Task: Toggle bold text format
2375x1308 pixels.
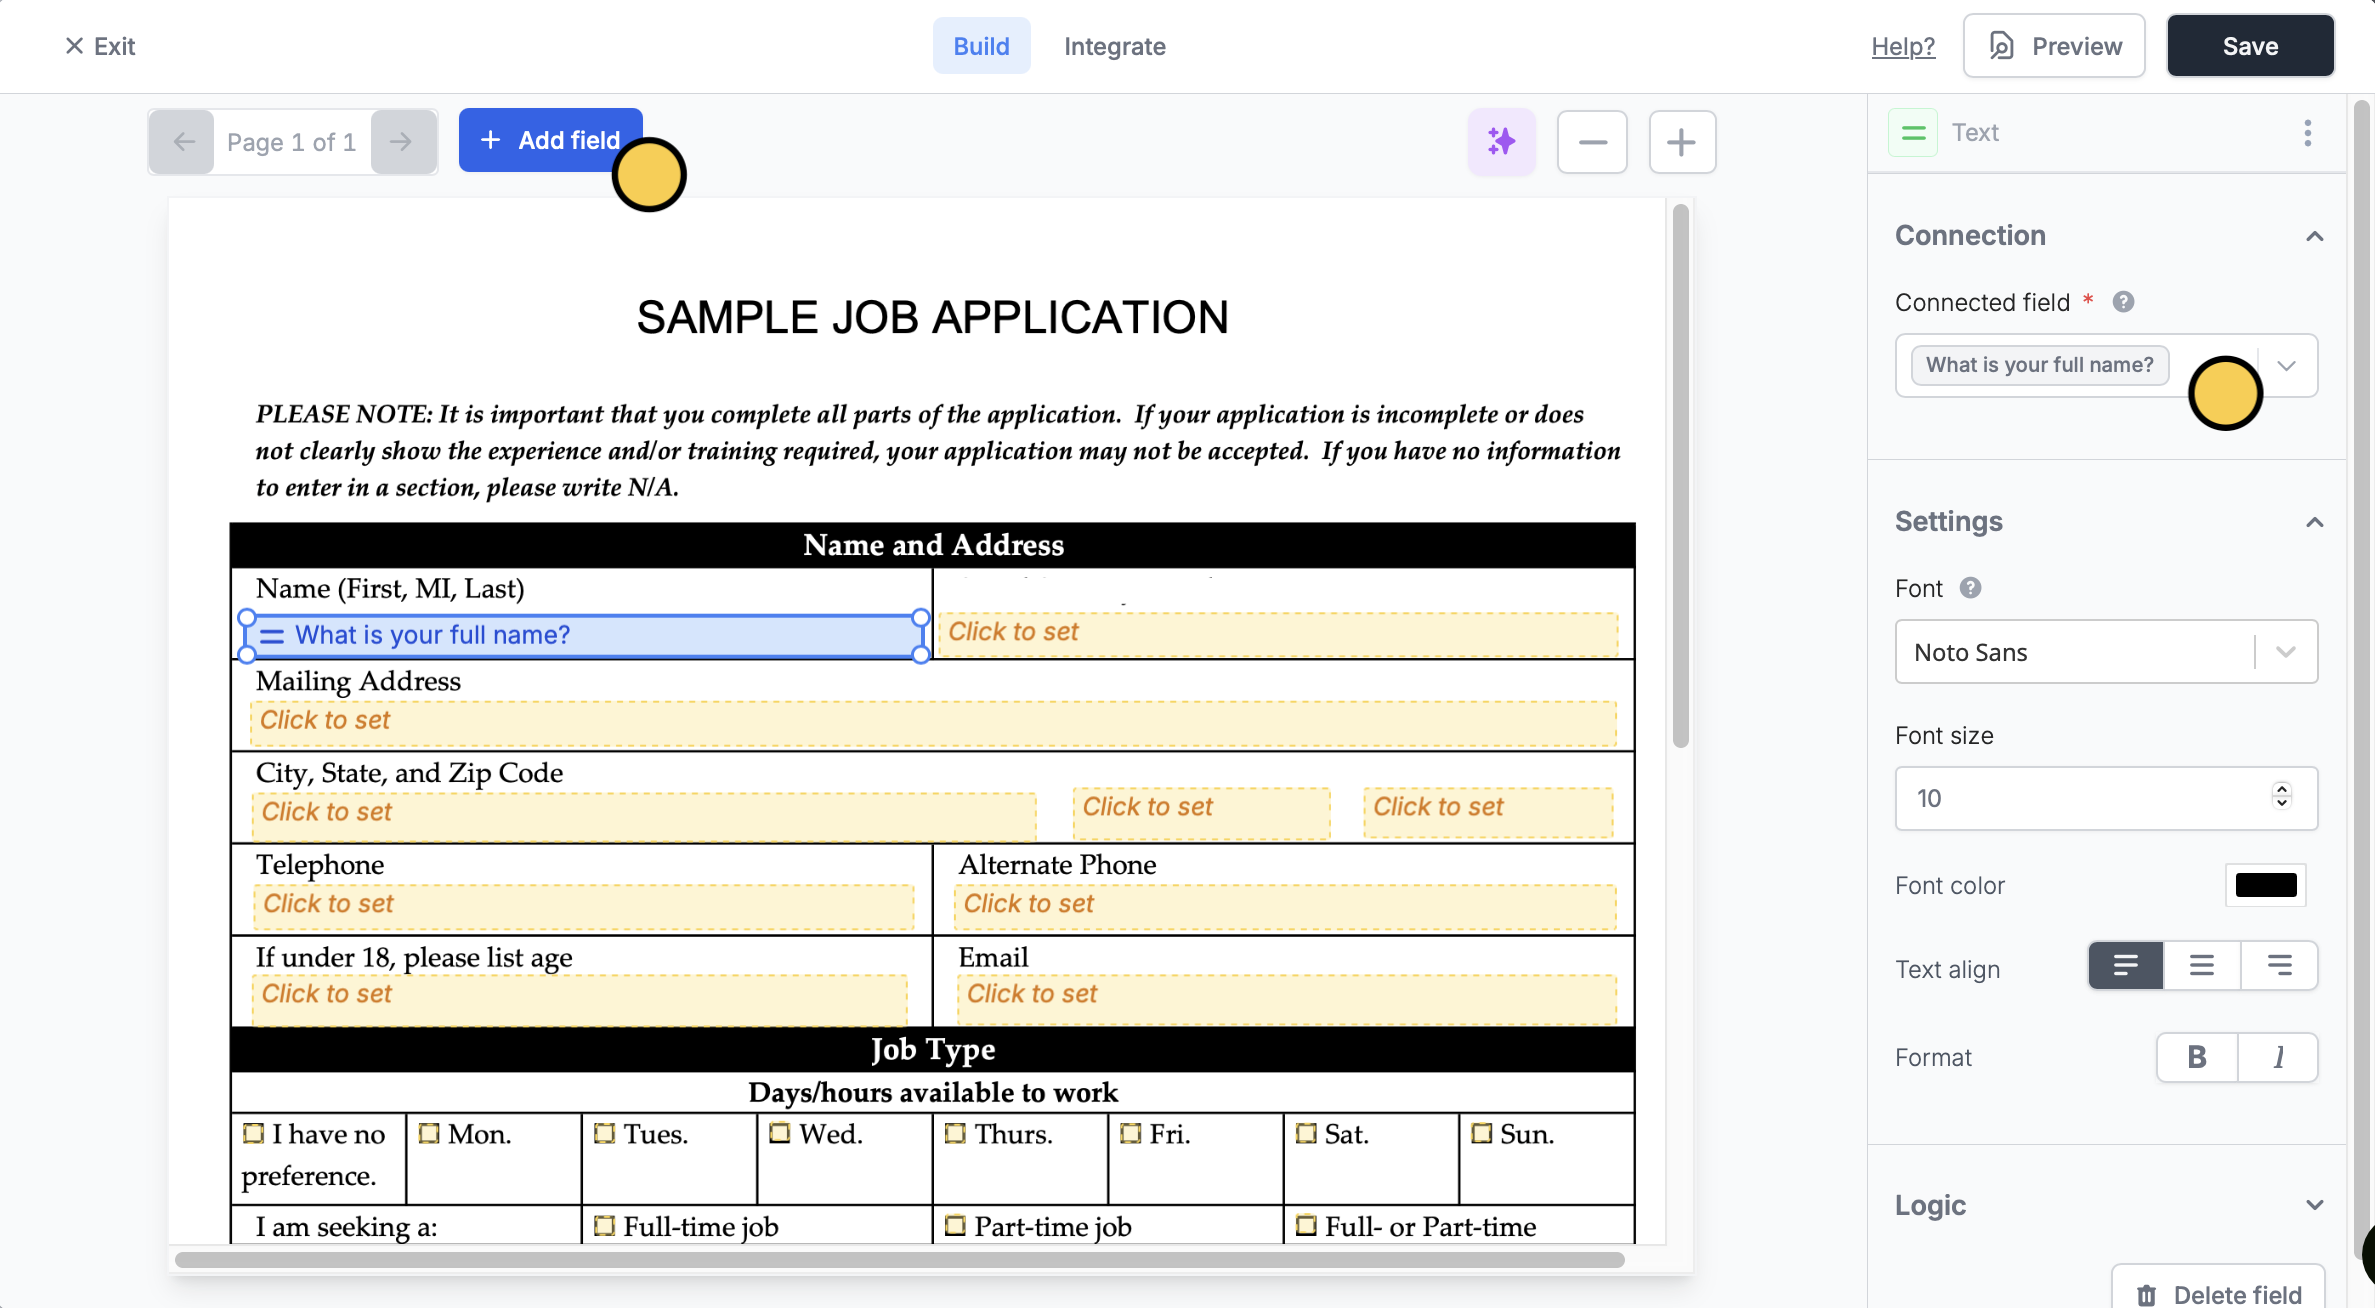Action: [x=2197, y=1057]
